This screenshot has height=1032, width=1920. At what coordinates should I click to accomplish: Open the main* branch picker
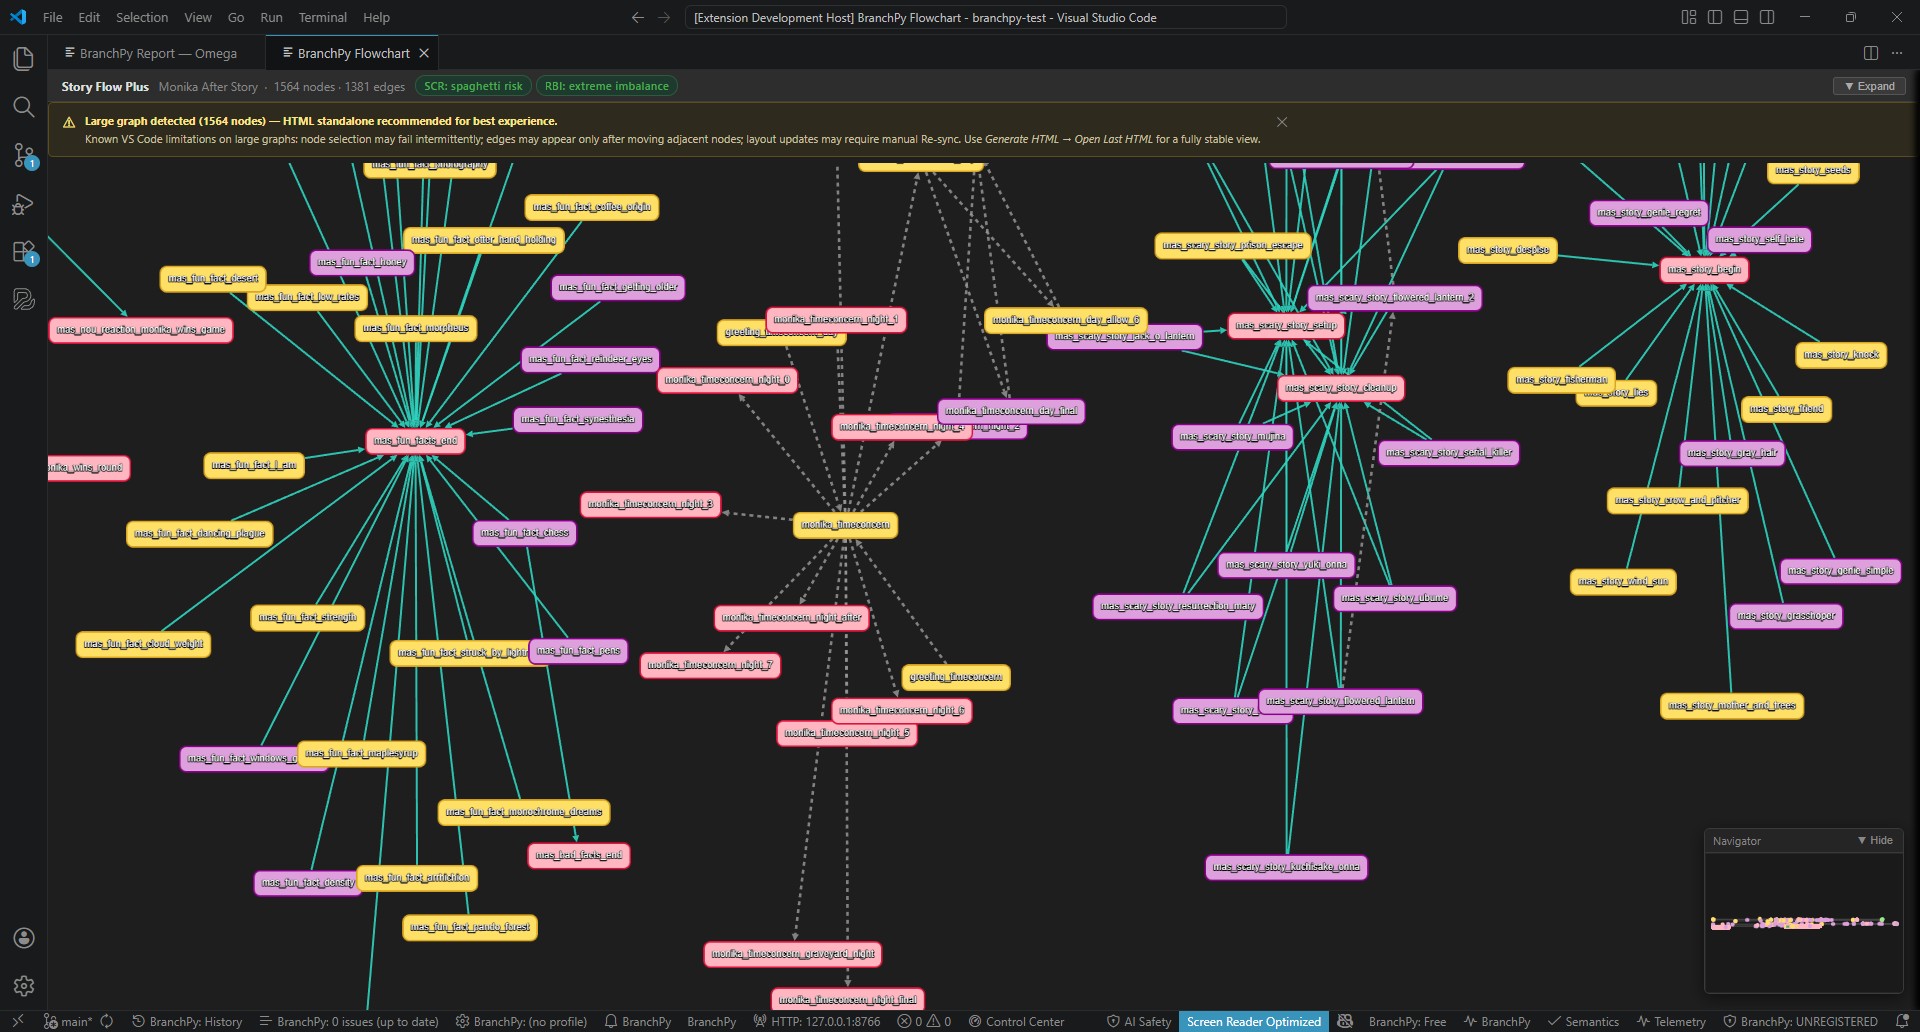[70, 1021]
